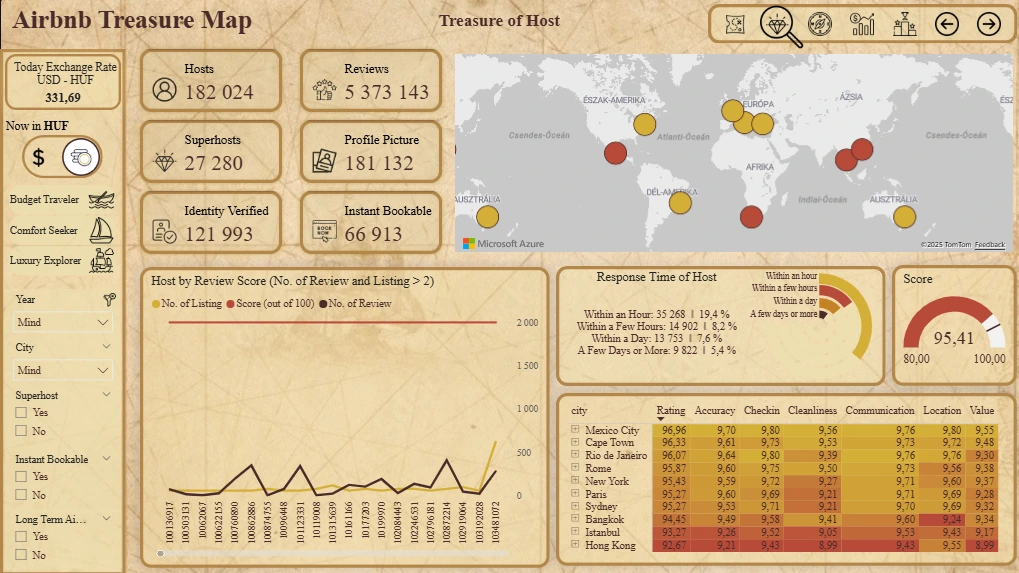This screenshot has height=573, width=1019.
Task: Check Yes under Long Term filter
Action: click(22, 537)
